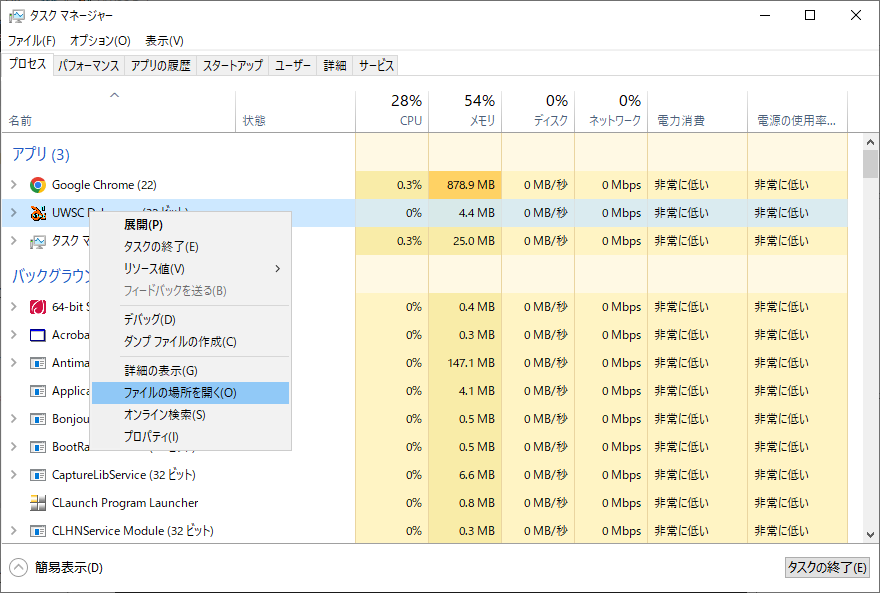Click Task Manager title bar icon
Viewport: 880px width, 593px height.
17,16
